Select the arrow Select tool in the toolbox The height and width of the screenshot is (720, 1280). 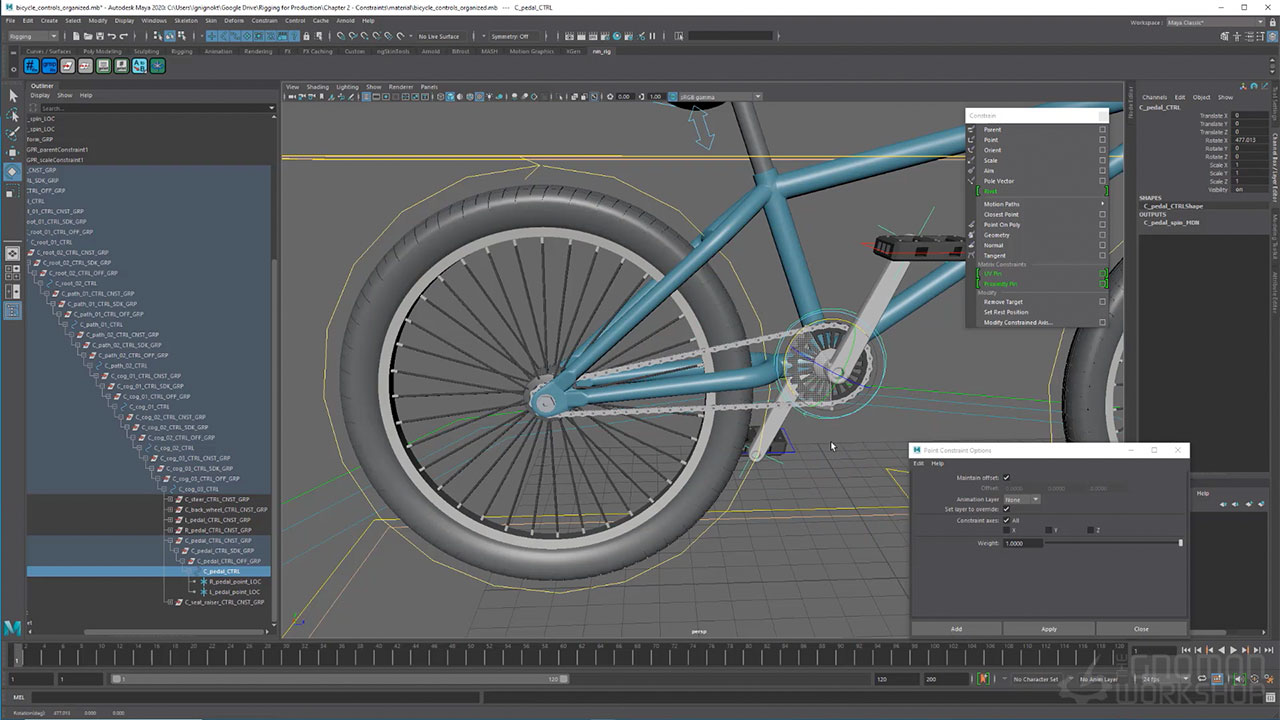pyautogui.click(x=13, y=95)
